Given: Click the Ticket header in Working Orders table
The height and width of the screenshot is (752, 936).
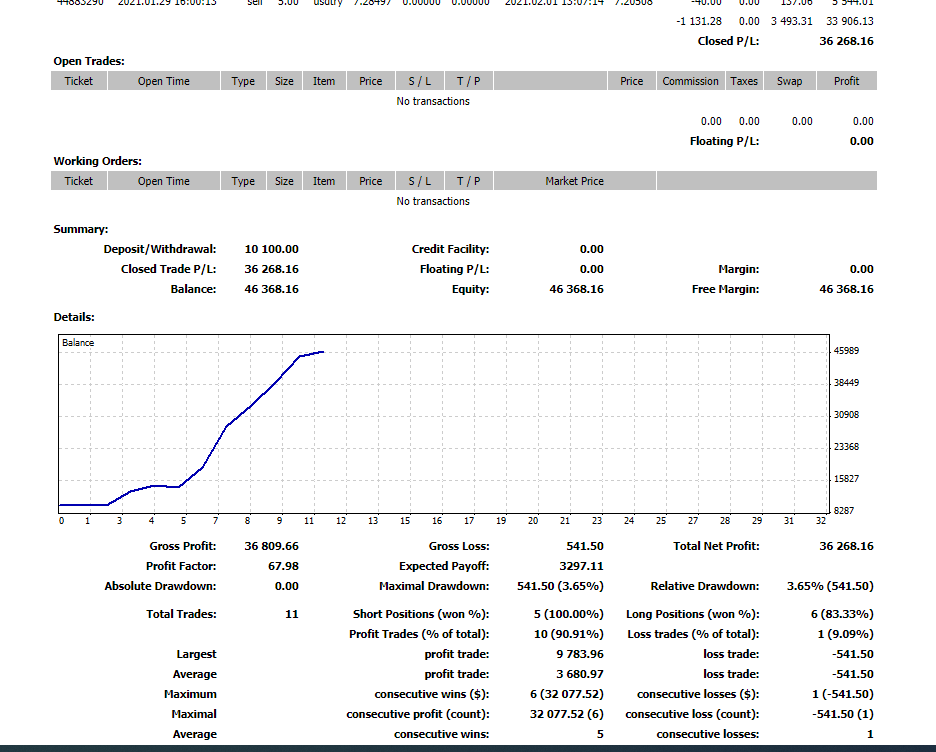Looking at the screenshot, I should click(79, 181).
